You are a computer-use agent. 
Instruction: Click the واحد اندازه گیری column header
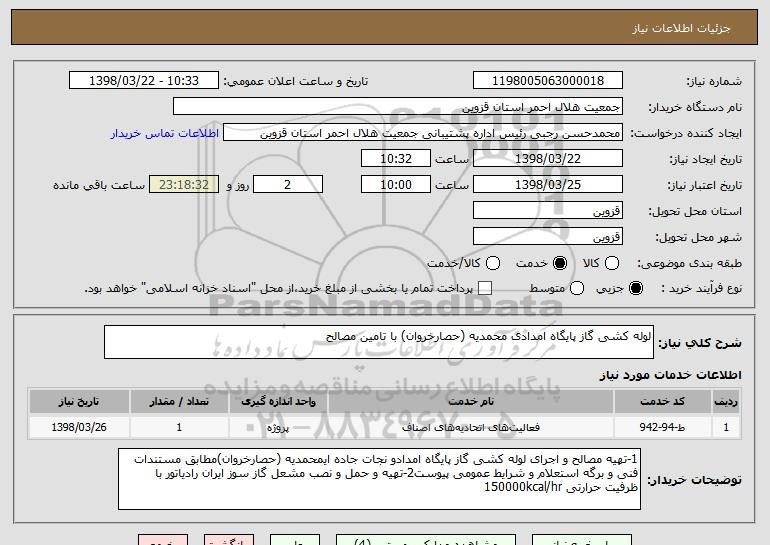pyautogui.click(x=278, y=402)
